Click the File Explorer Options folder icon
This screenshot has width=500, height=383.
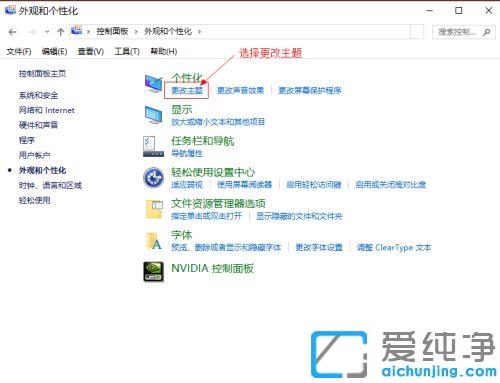(x=154, y=209)
